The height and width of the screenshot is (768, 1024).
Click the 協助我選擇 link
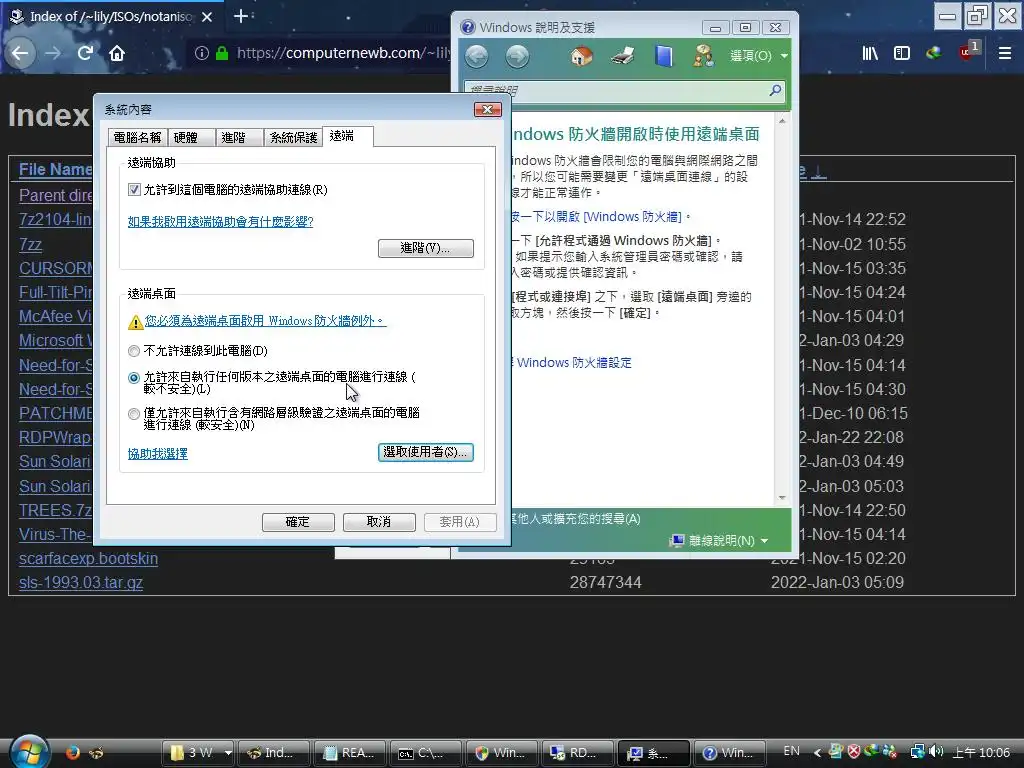pyautogui.click(x=157, y=453)
